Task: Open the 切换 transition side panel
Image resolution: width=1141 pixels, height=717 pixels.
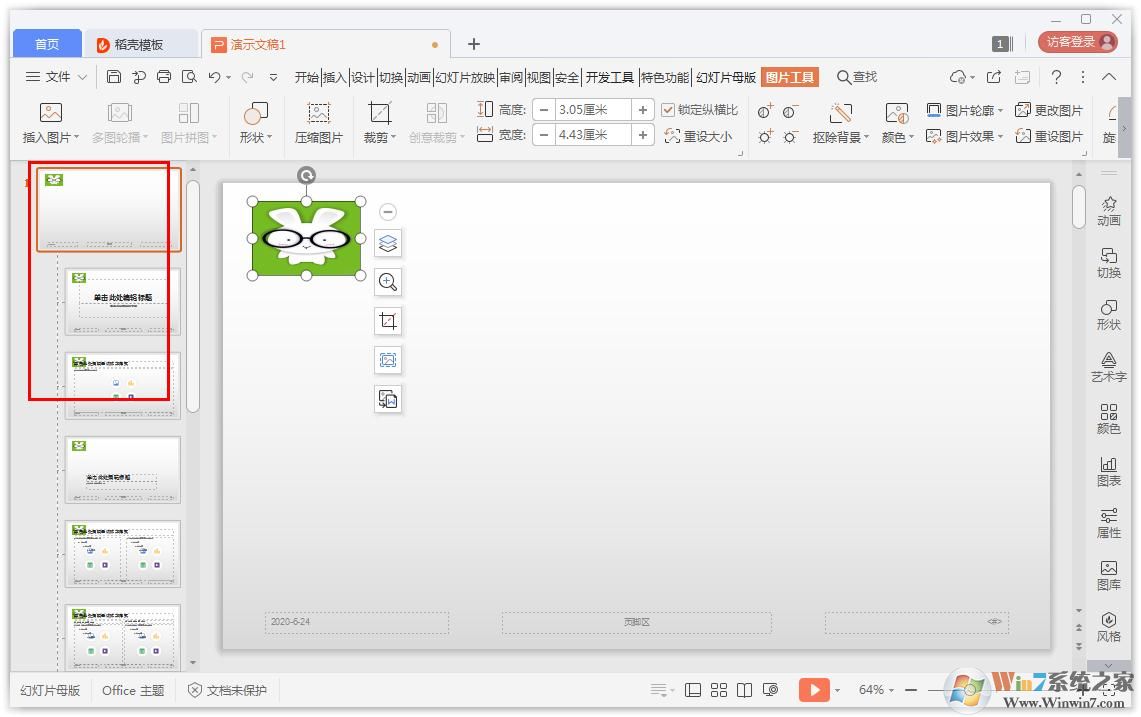Action: [1108, 264]
